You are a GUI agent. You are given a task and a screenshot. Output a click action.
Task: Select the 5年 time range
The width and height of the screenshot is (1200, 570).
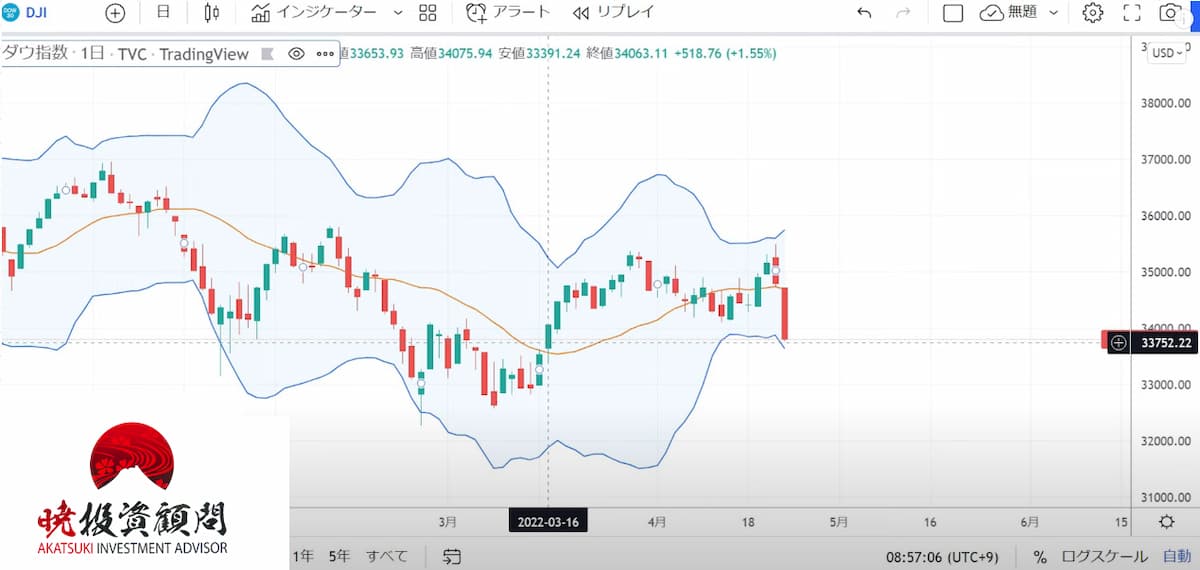pyautogui.click(x=340, y=556)
